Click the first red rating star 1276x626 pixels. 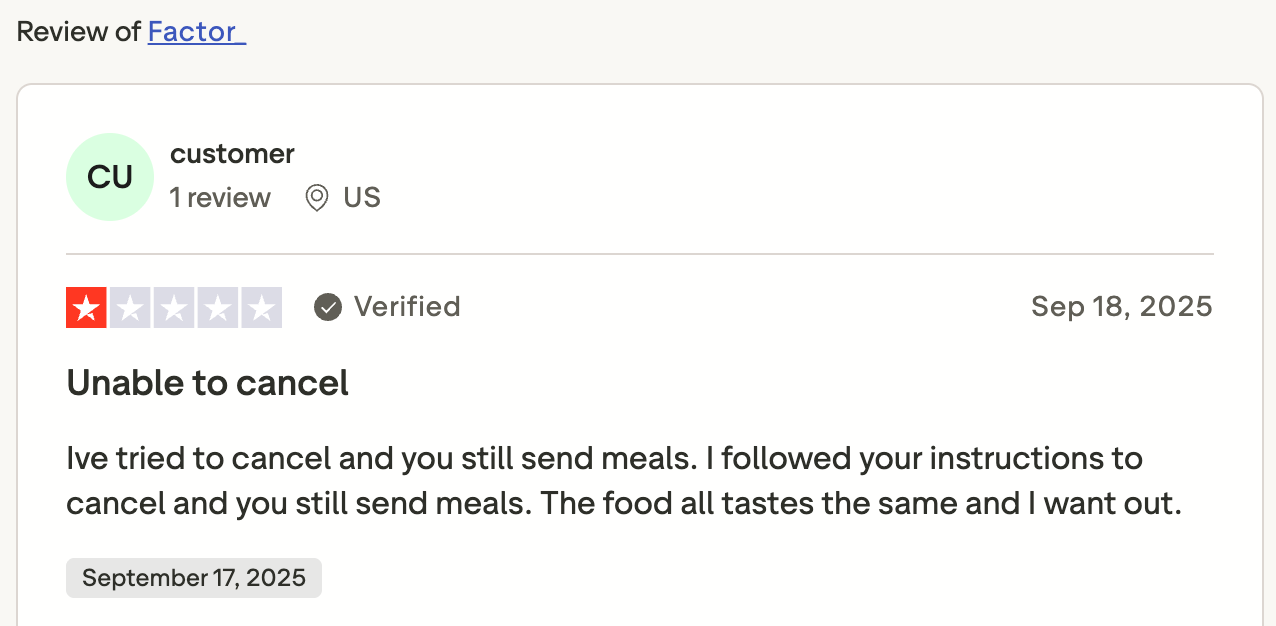[x=87, y=308]
